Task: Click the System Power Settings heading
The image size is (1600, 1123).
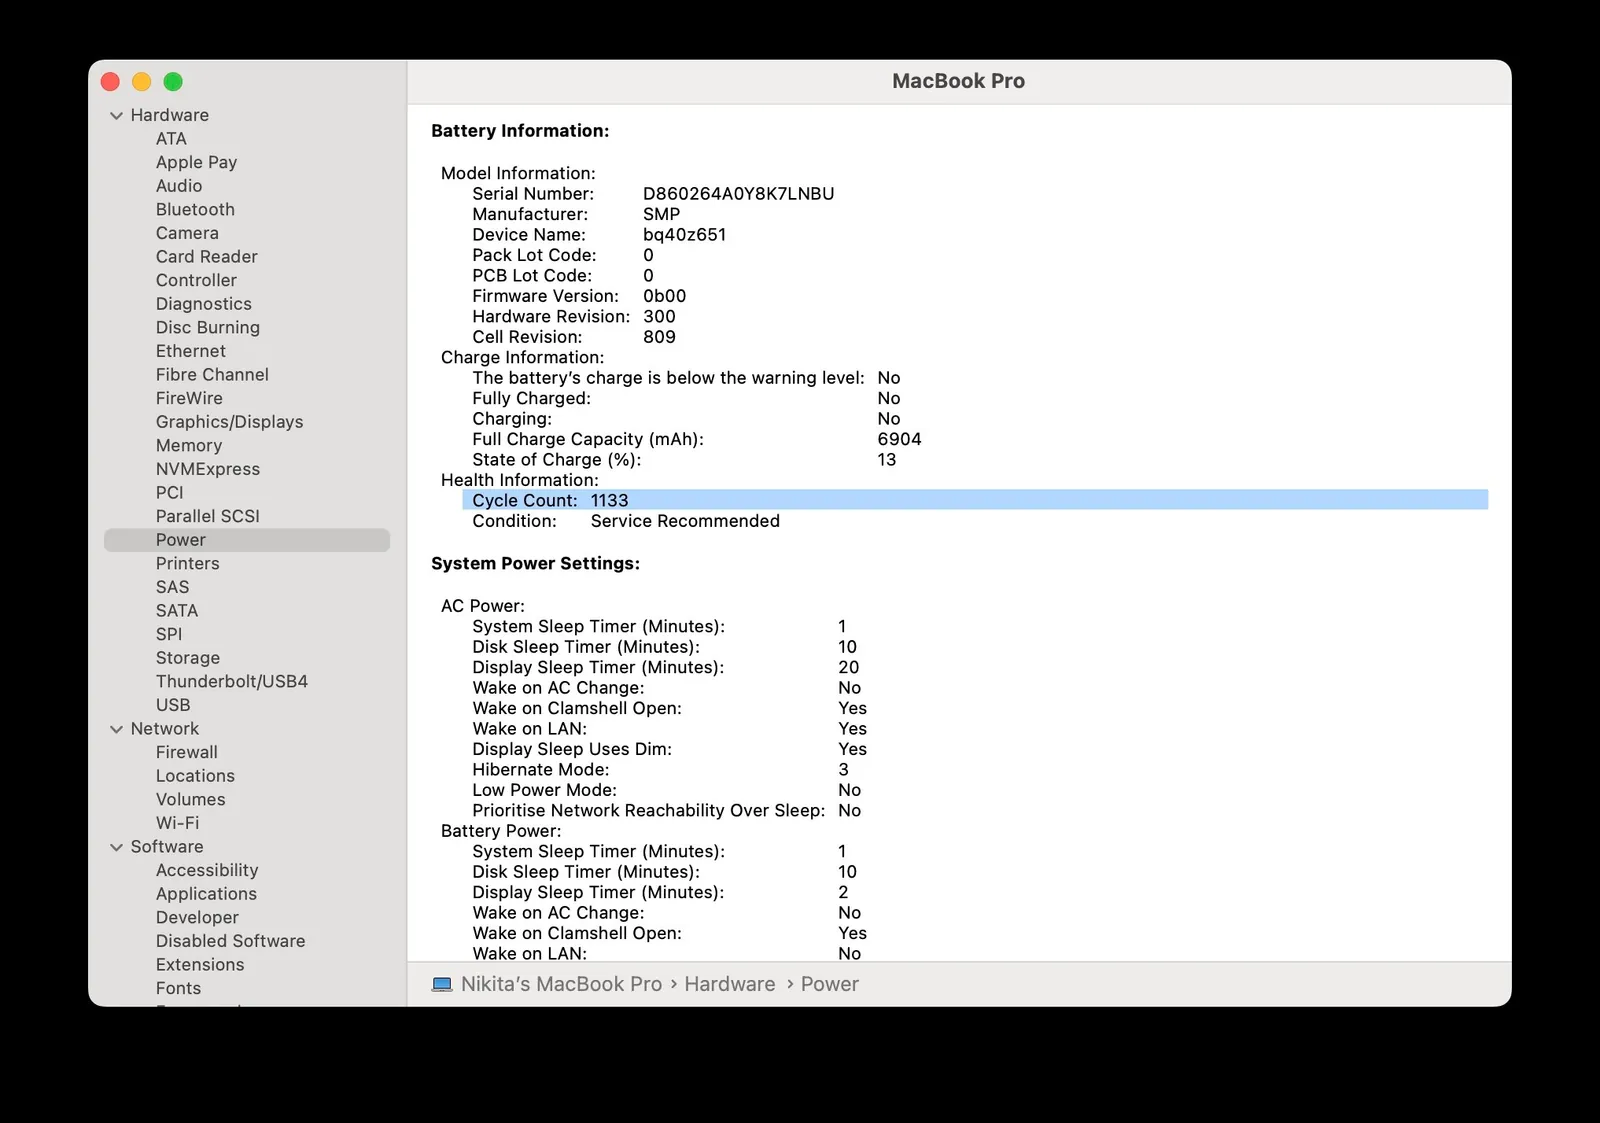Action: point(536,565)
